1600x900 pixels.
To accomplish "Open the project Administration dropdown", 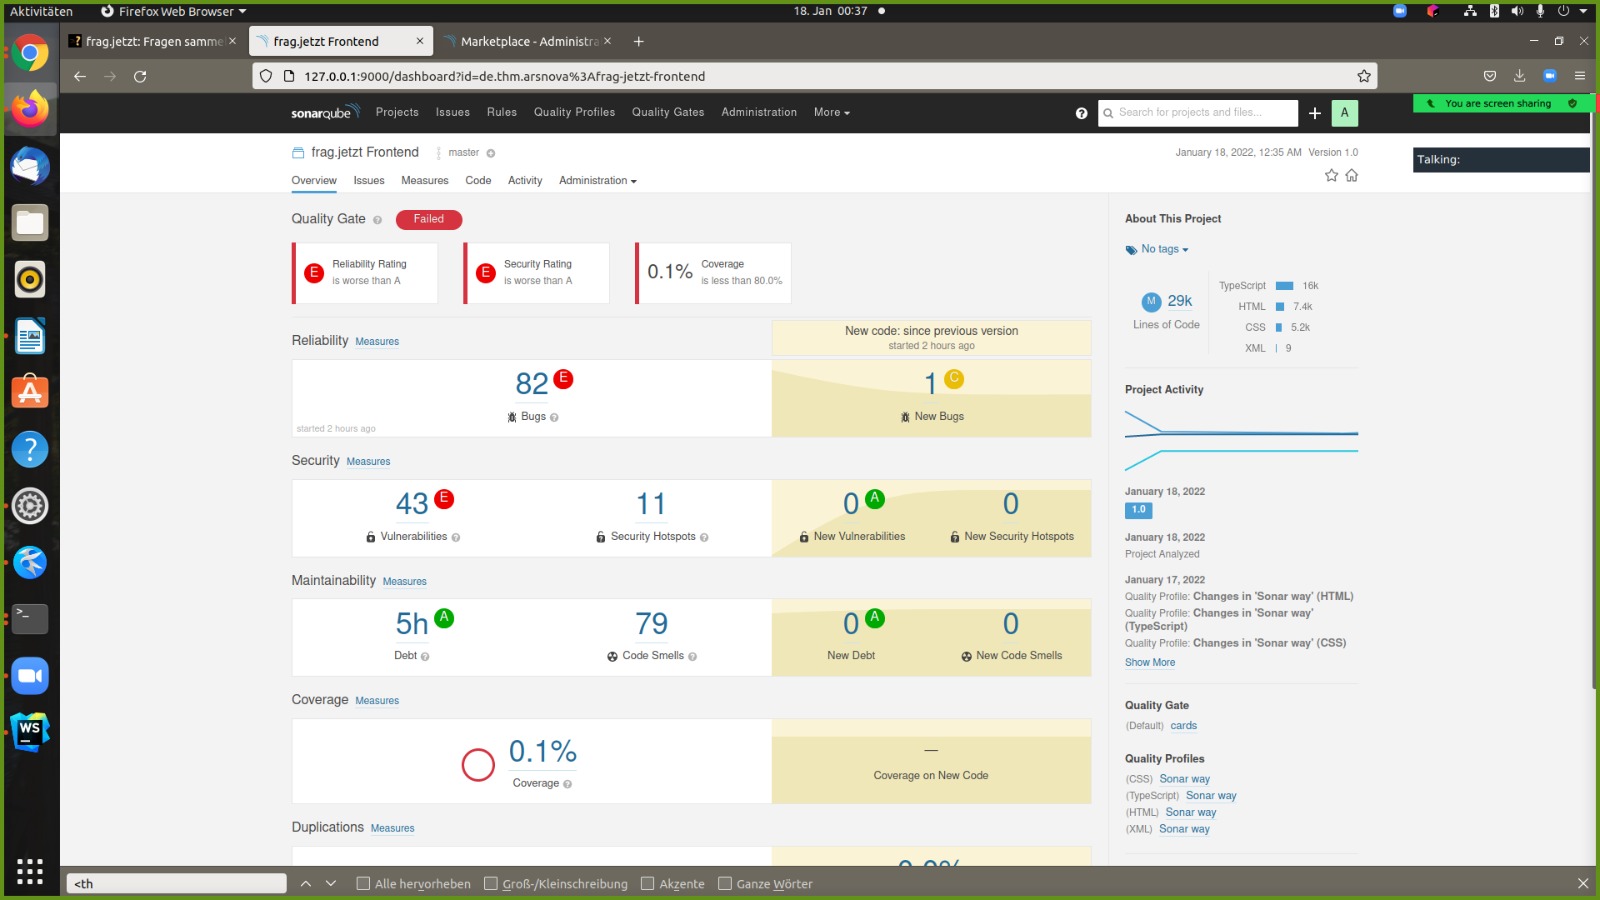I will coord(597,181).
